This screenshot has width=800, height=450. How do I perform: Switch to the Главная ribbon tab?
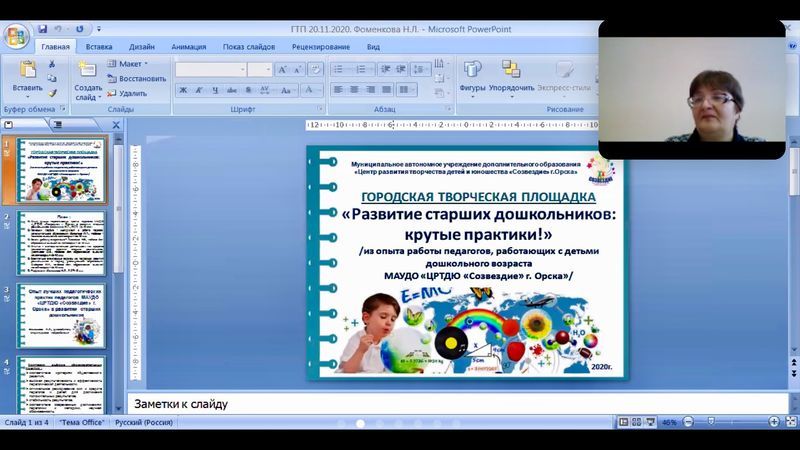point(55,46)
